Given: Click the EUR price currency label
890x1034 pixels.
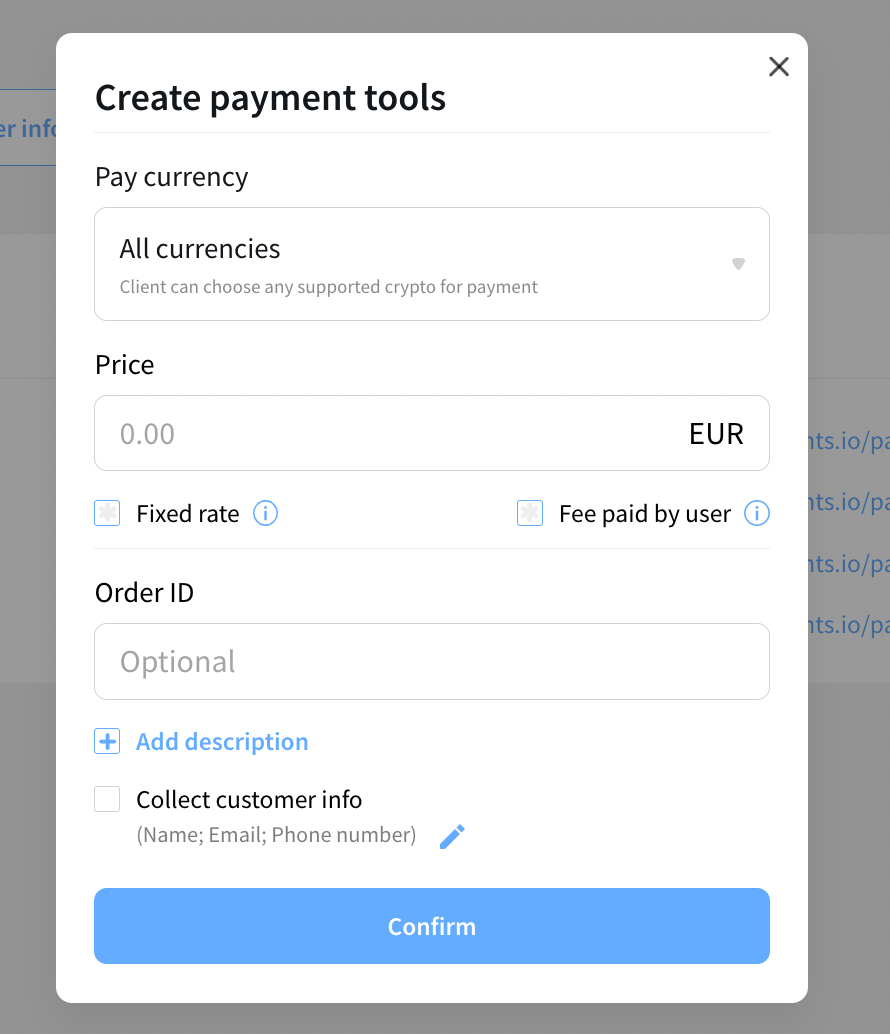Looking at the screenshot, I should 716,434.
